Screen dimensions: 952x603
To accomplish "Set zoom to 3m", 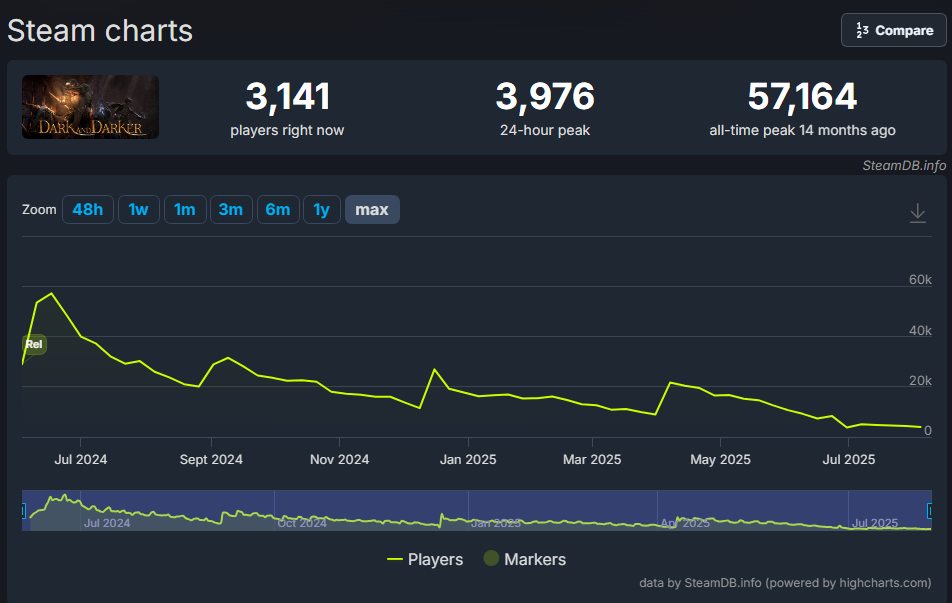I will [x=231, y=210].
